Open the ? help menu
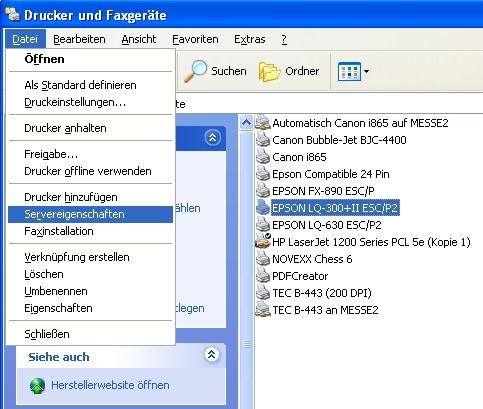The image size is (483, 409). [284, 39]
